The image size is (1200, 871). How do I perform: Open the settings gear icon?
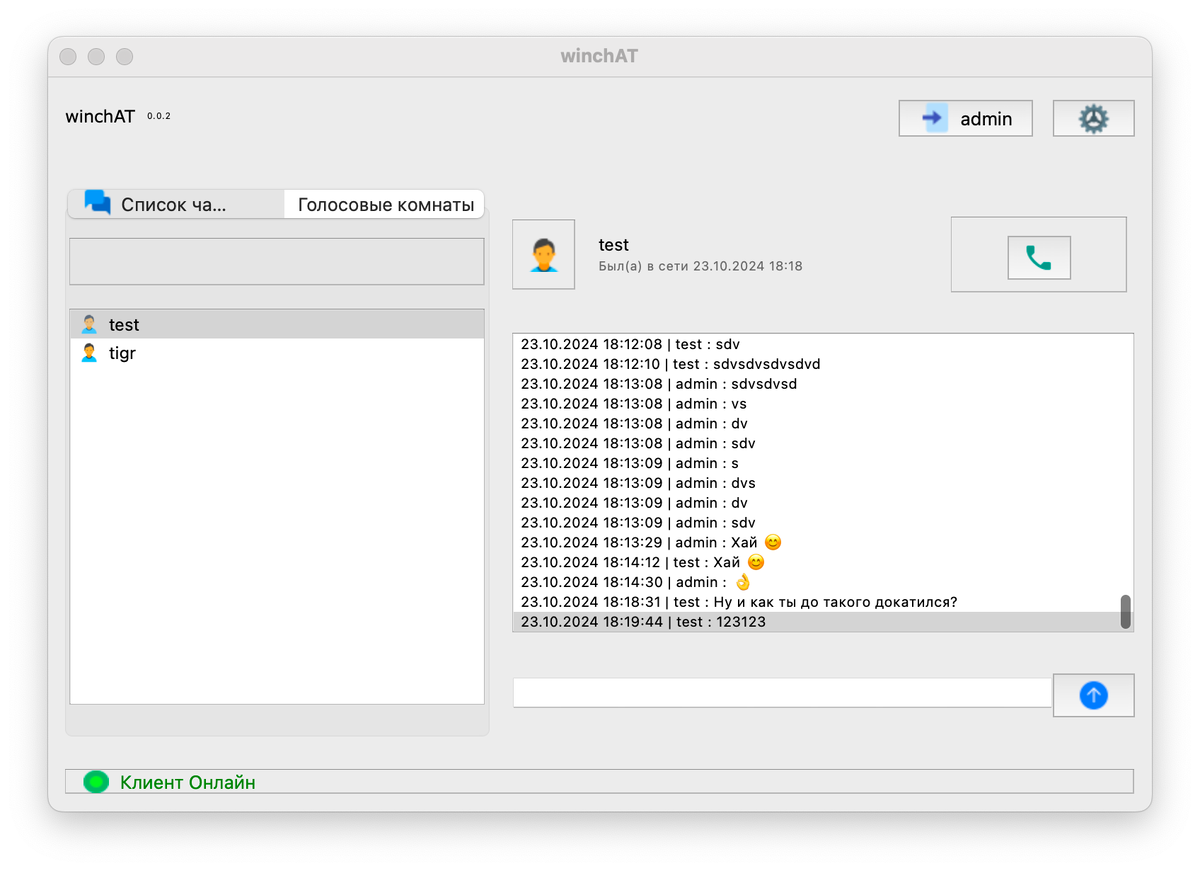point(1093,117)
